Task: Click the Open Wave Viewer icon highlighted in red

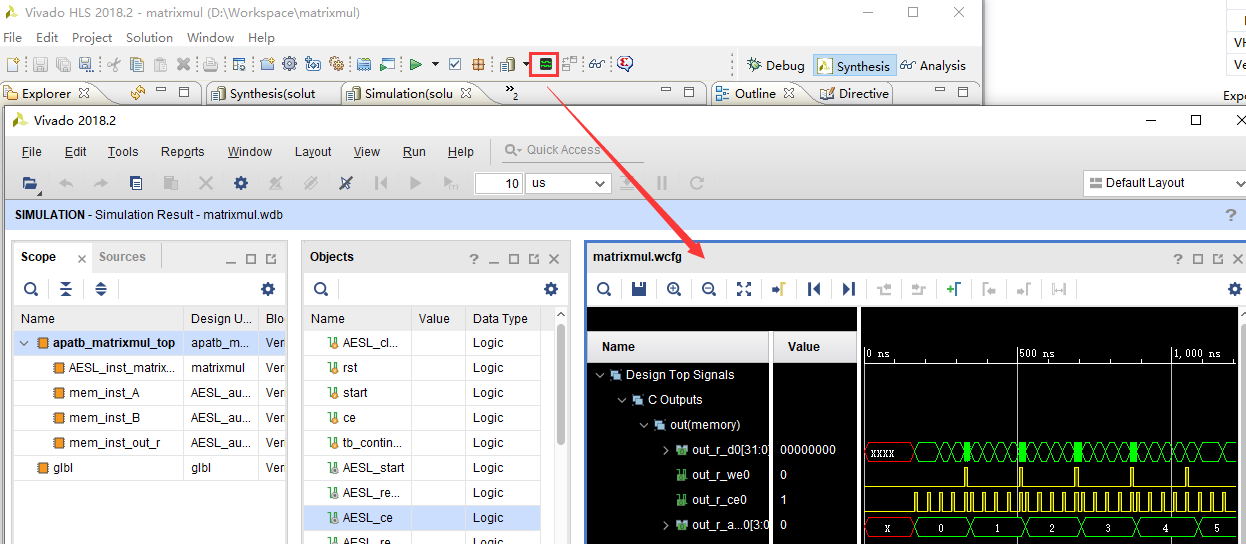Action: tap(544, 64)
